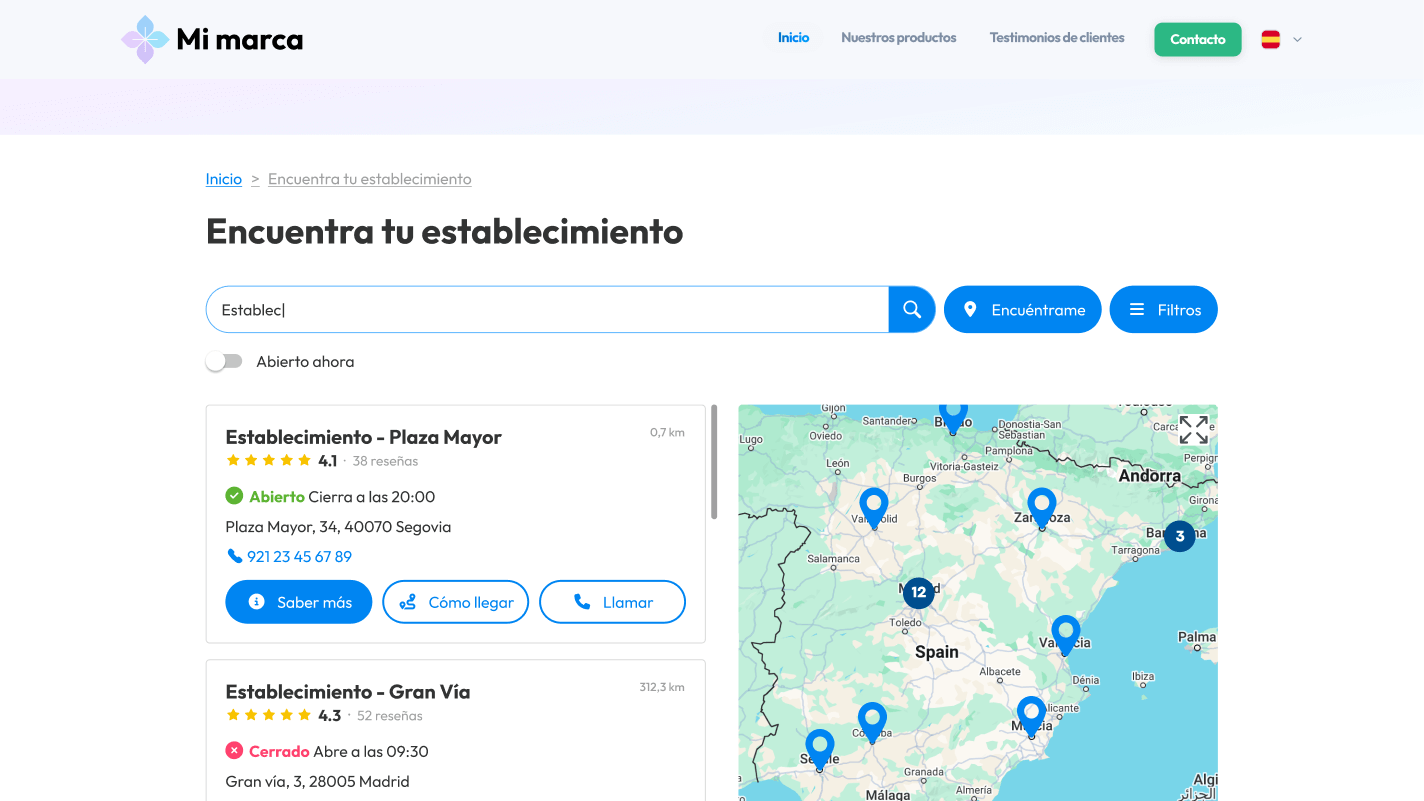Click the search input containing Establec
This screenshot has width=1424, height=801.
coord(547,309)
